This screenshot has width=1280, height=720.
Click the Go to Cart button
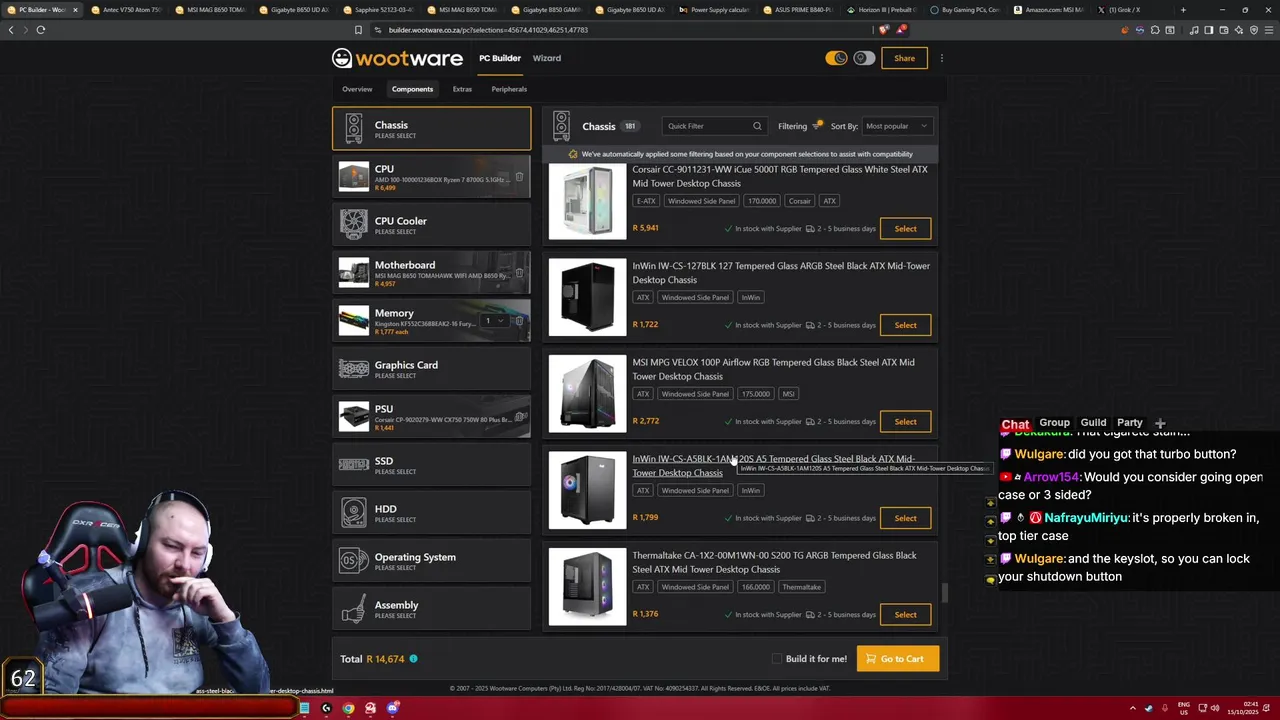click(897, 659)
